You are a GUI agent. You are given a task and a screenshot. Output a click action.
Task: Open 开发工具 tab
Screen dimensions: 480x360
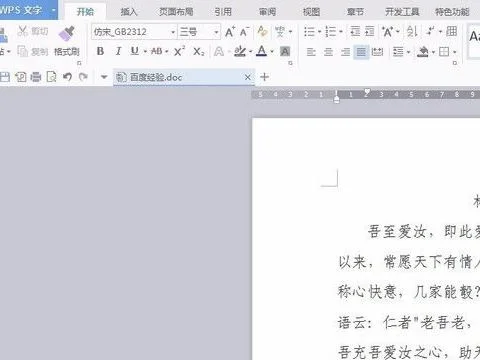coord(402,12)
